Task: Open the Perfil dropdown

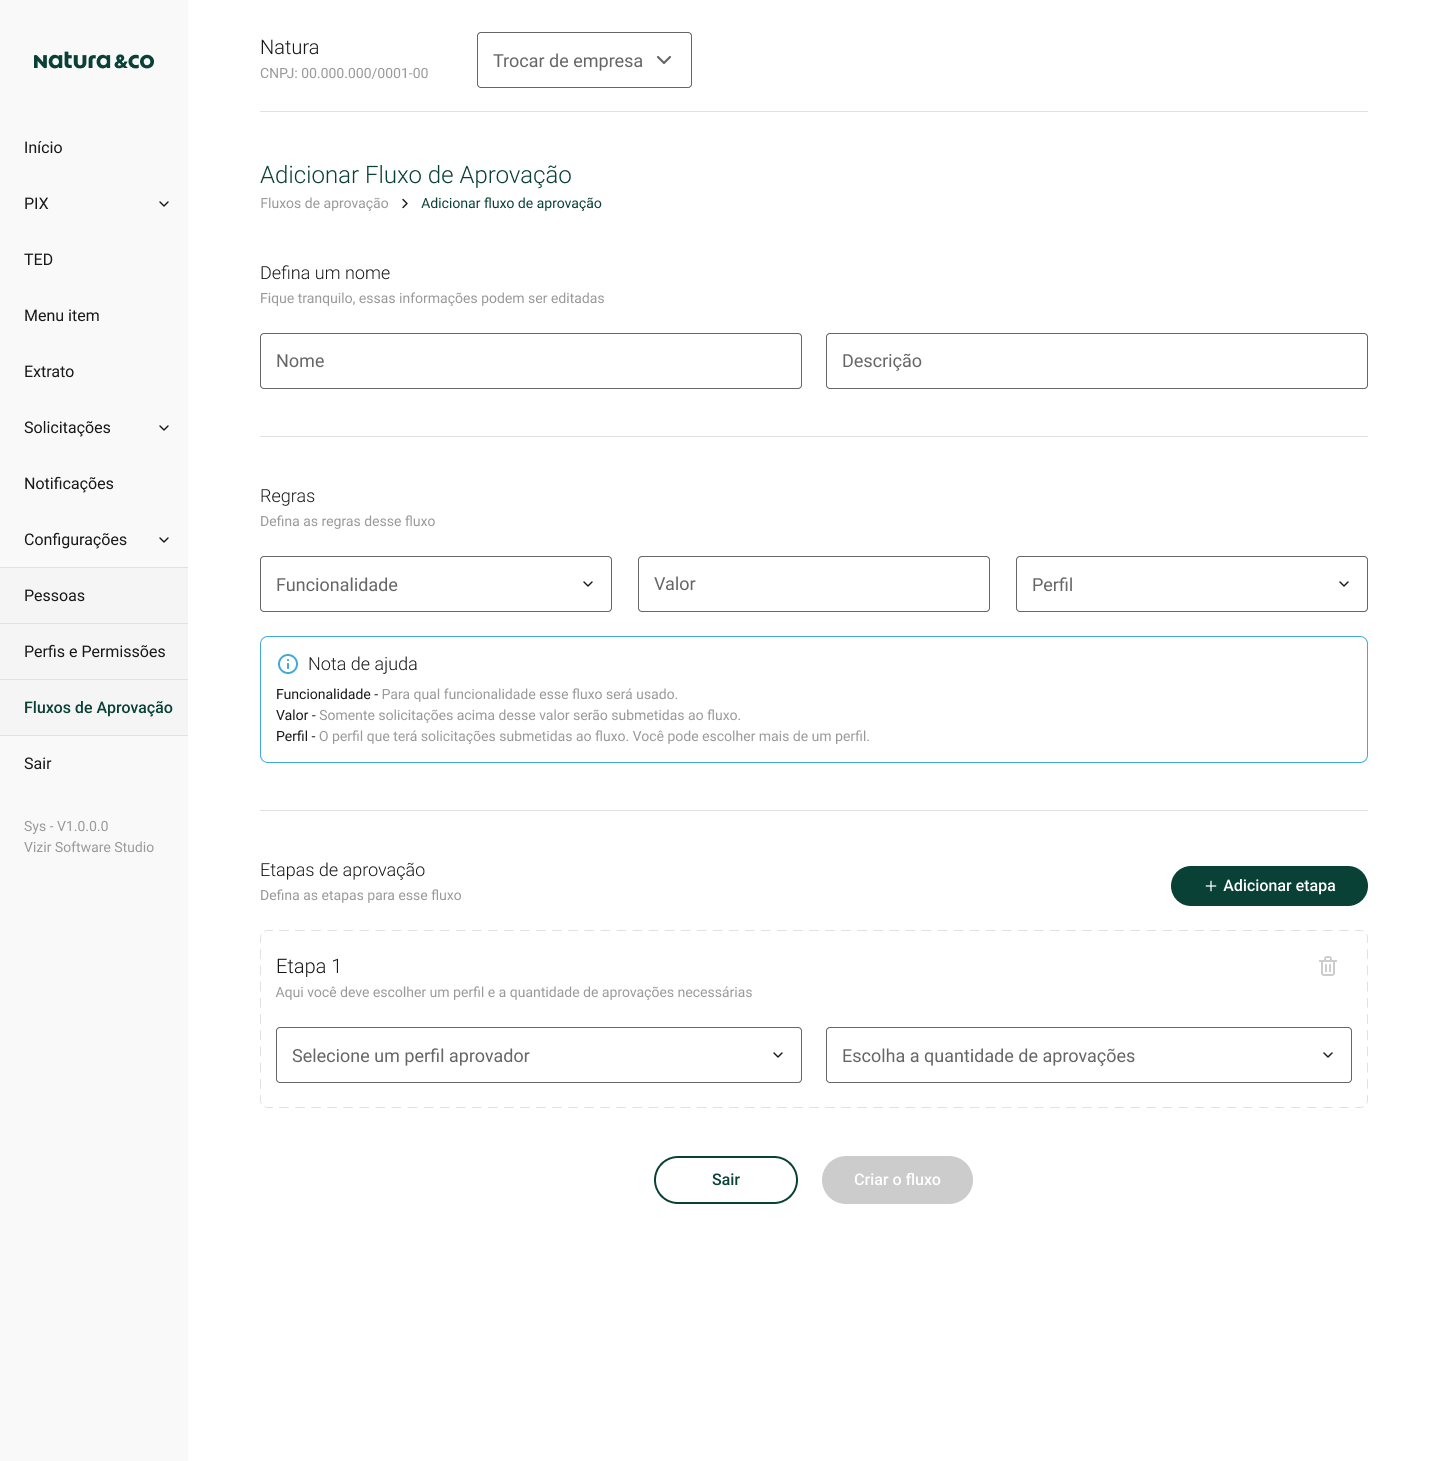Action: [1190, 584]
